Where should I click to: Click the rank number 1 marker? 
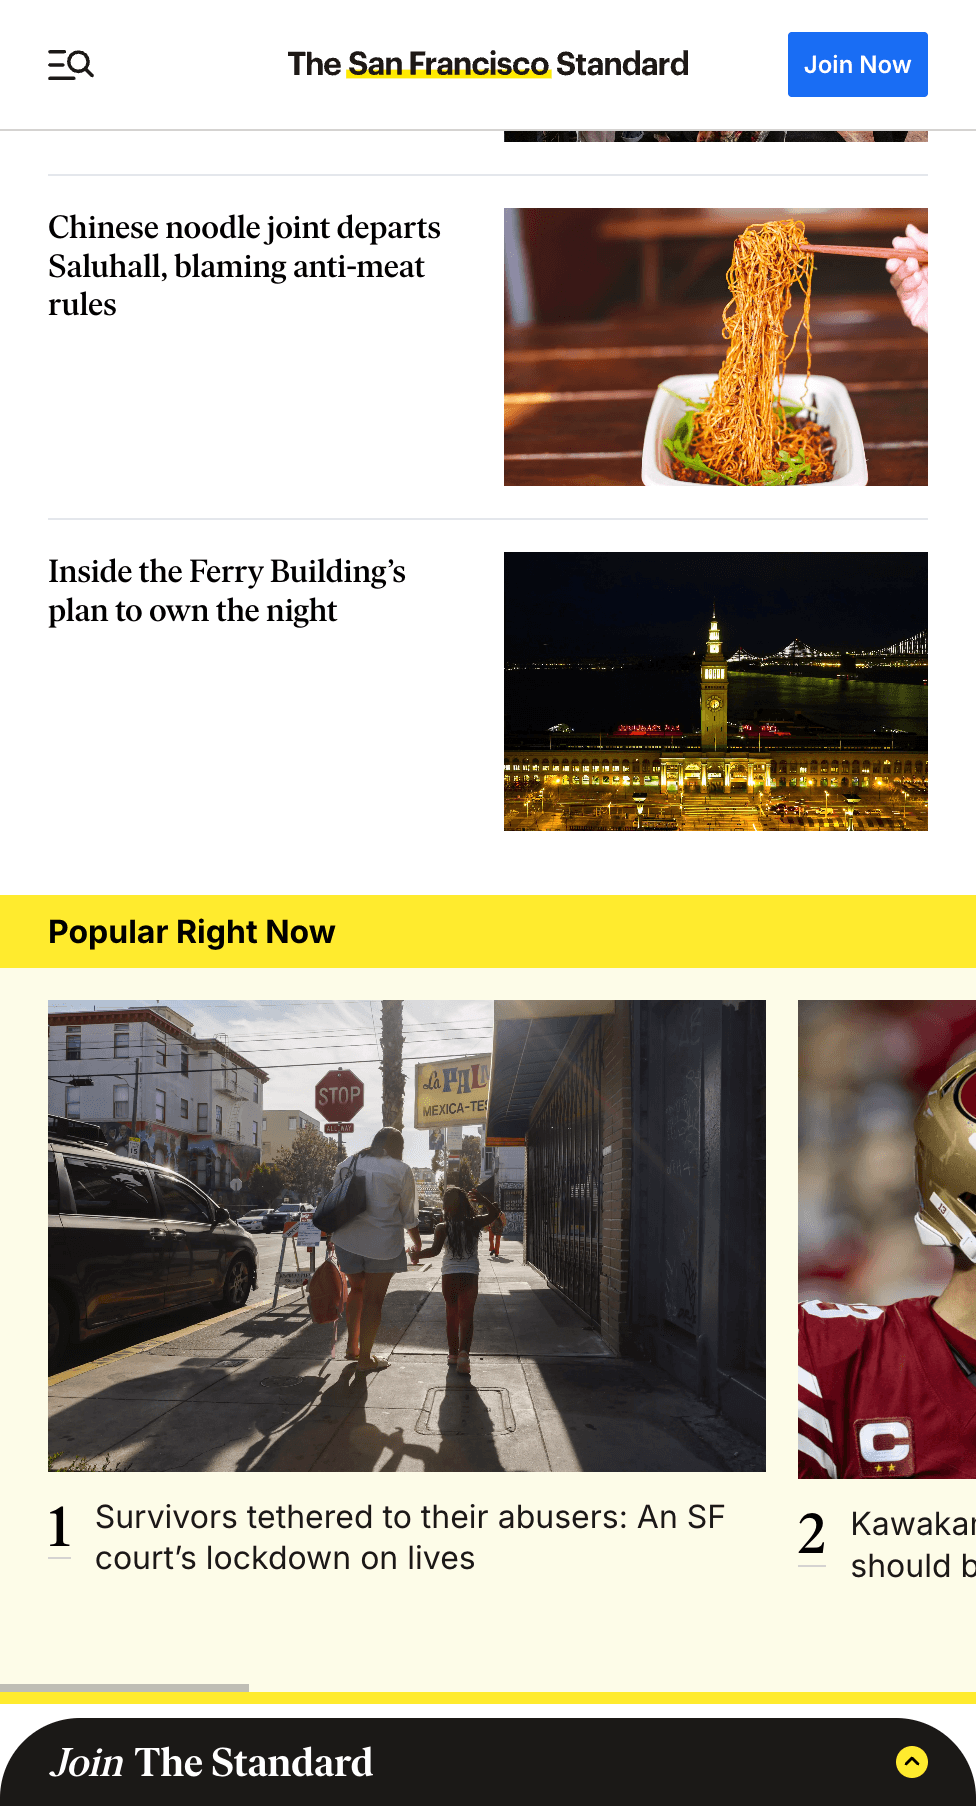(x=59, y=1528)
